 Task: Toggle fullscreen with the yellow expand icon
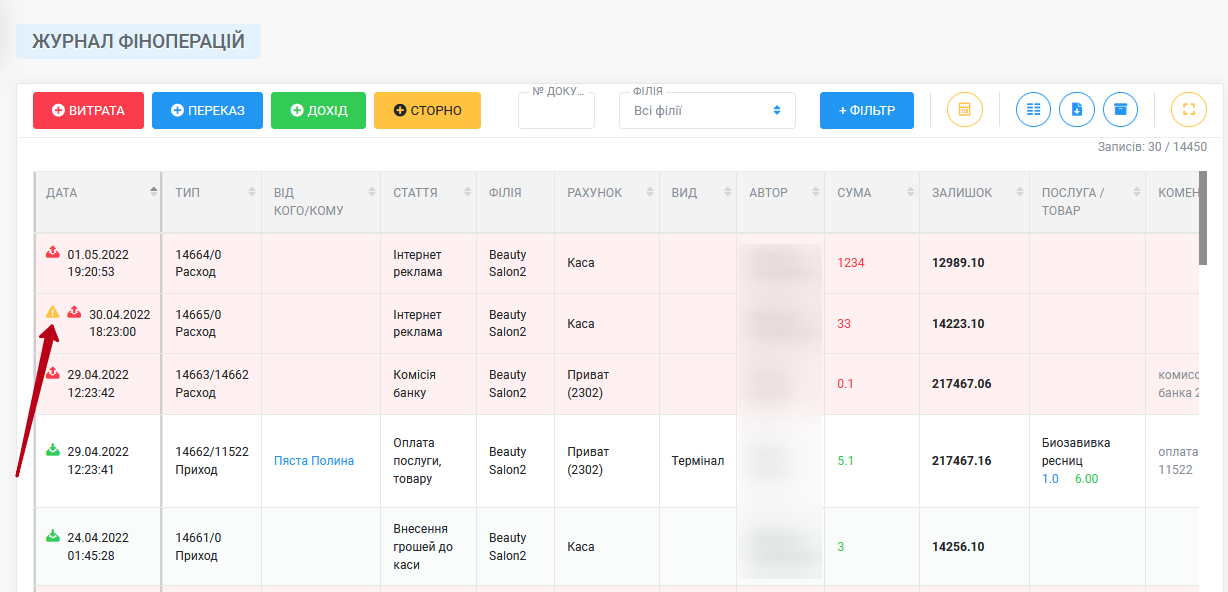click(1189, 109)
